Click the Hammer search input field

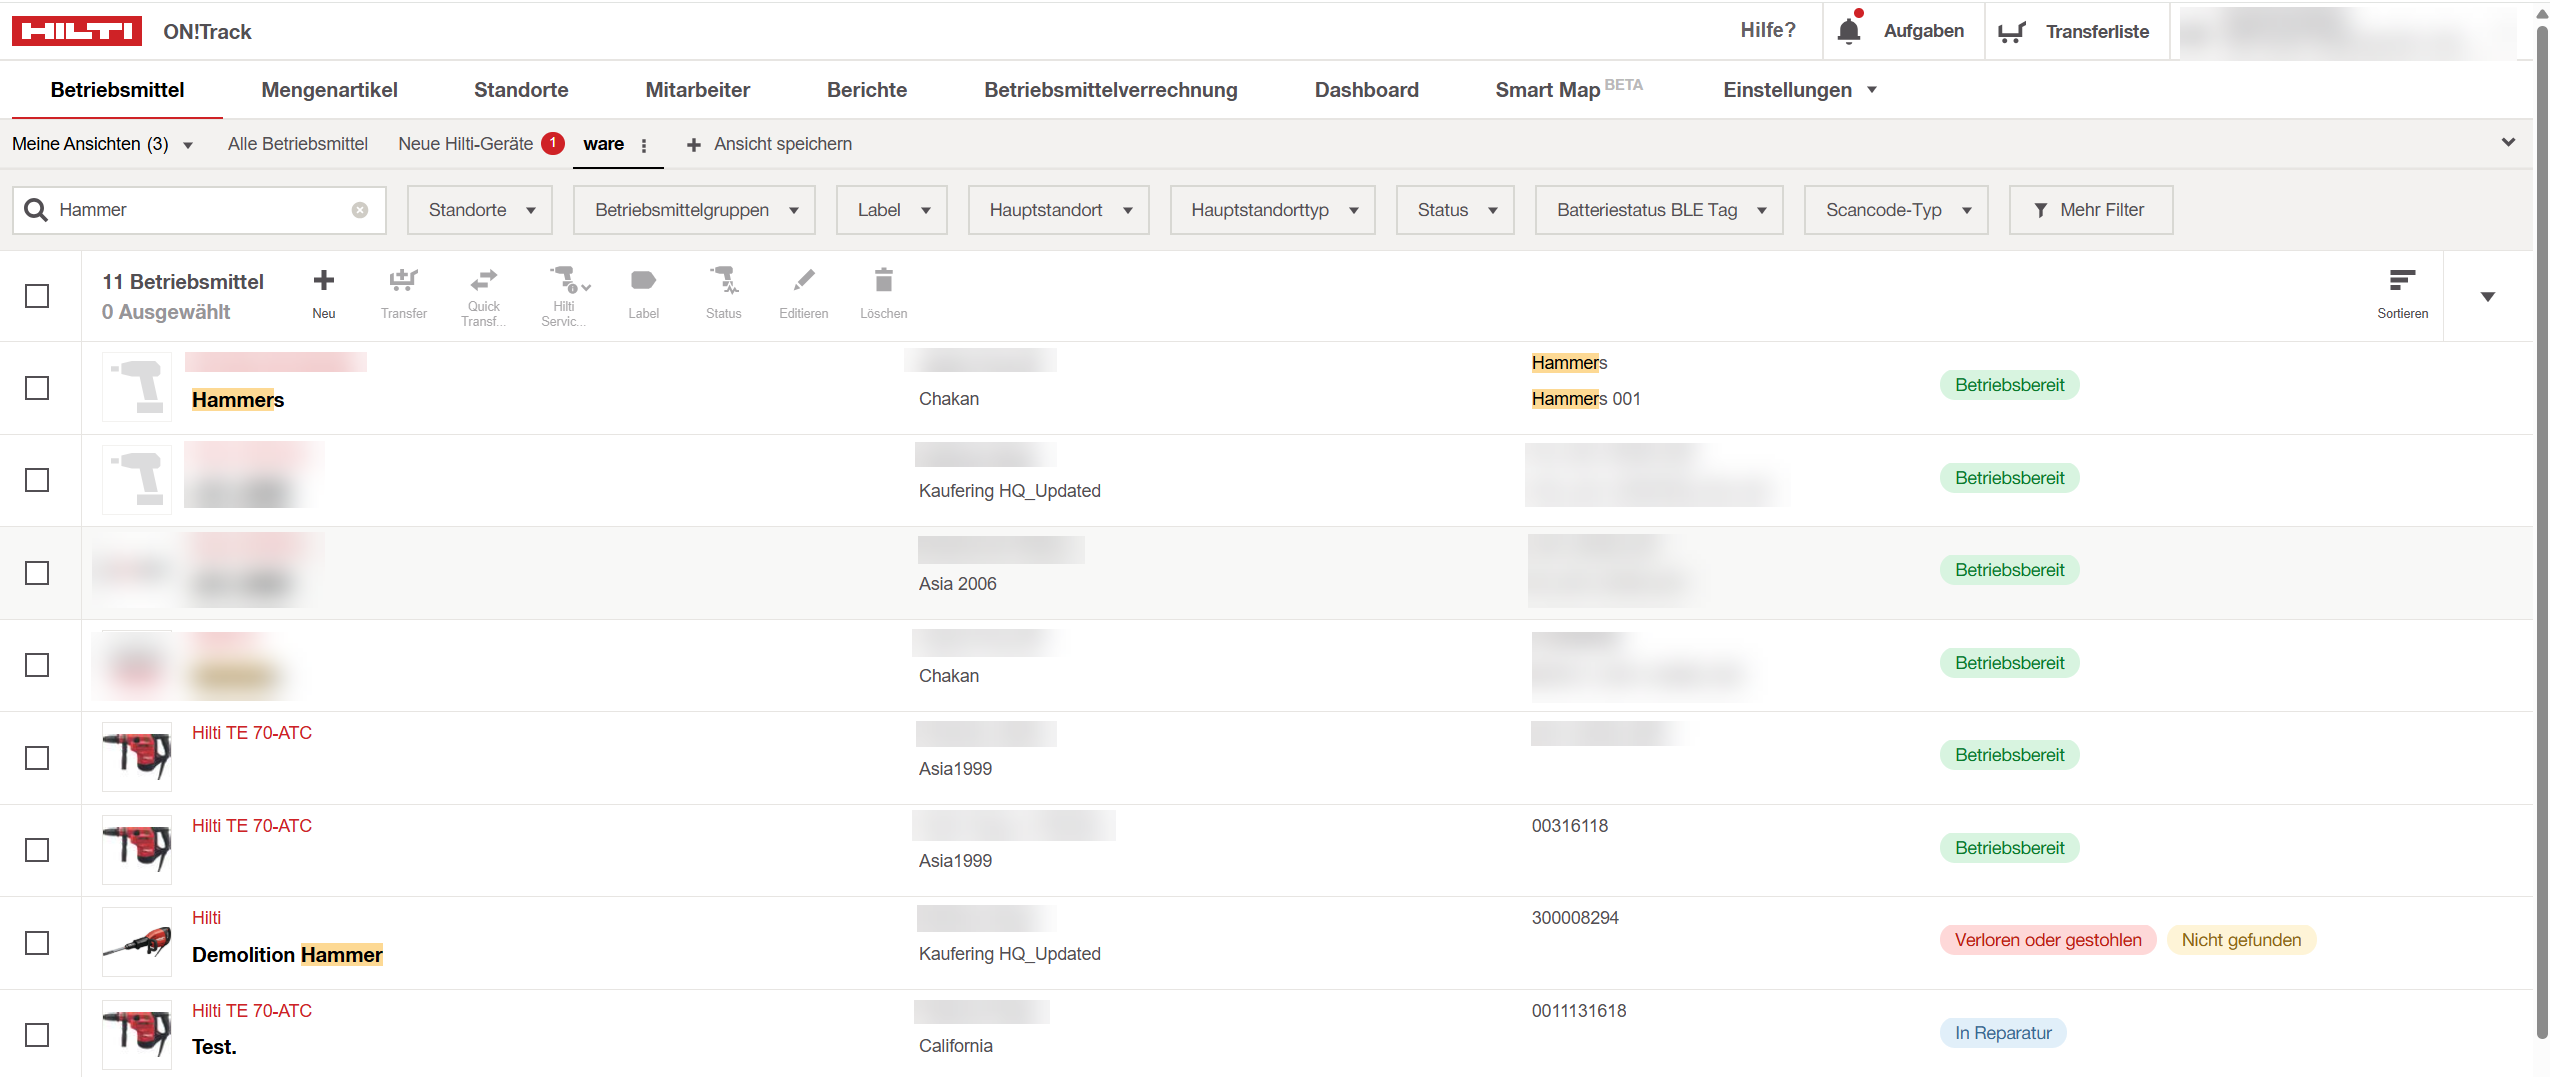200,210
